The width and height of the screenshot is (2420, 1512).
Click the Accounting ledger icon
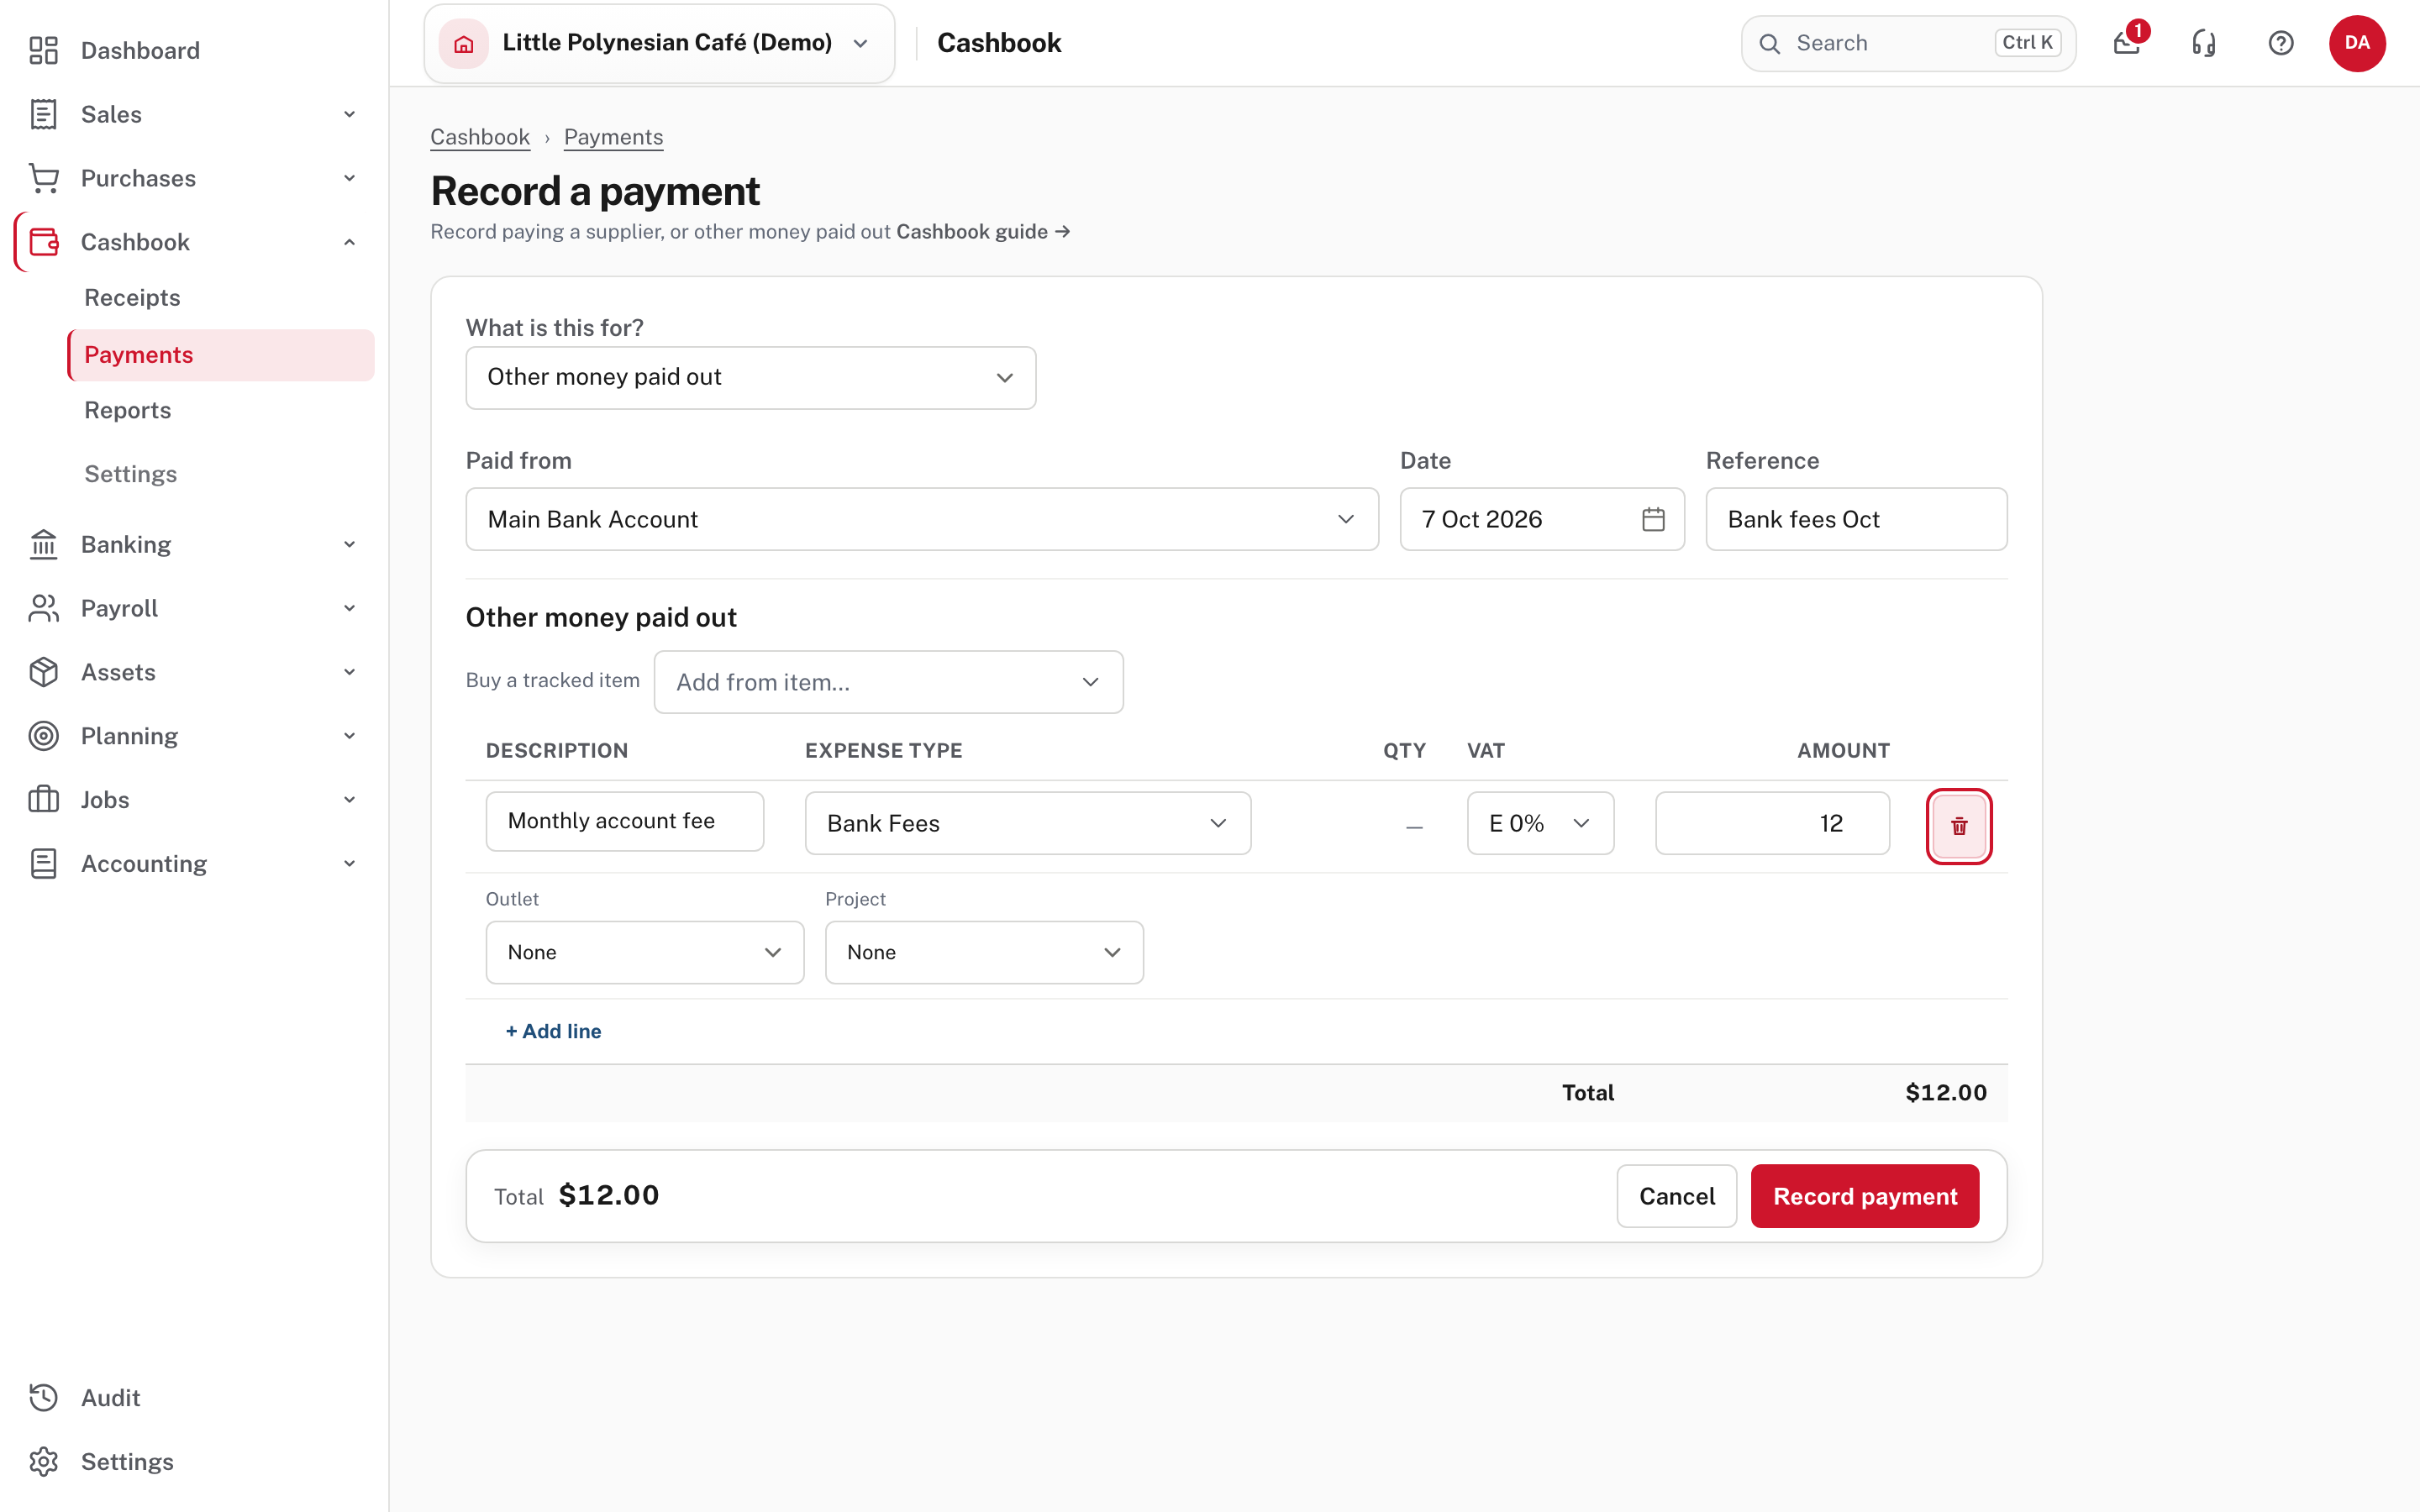[x=43, y=864]
